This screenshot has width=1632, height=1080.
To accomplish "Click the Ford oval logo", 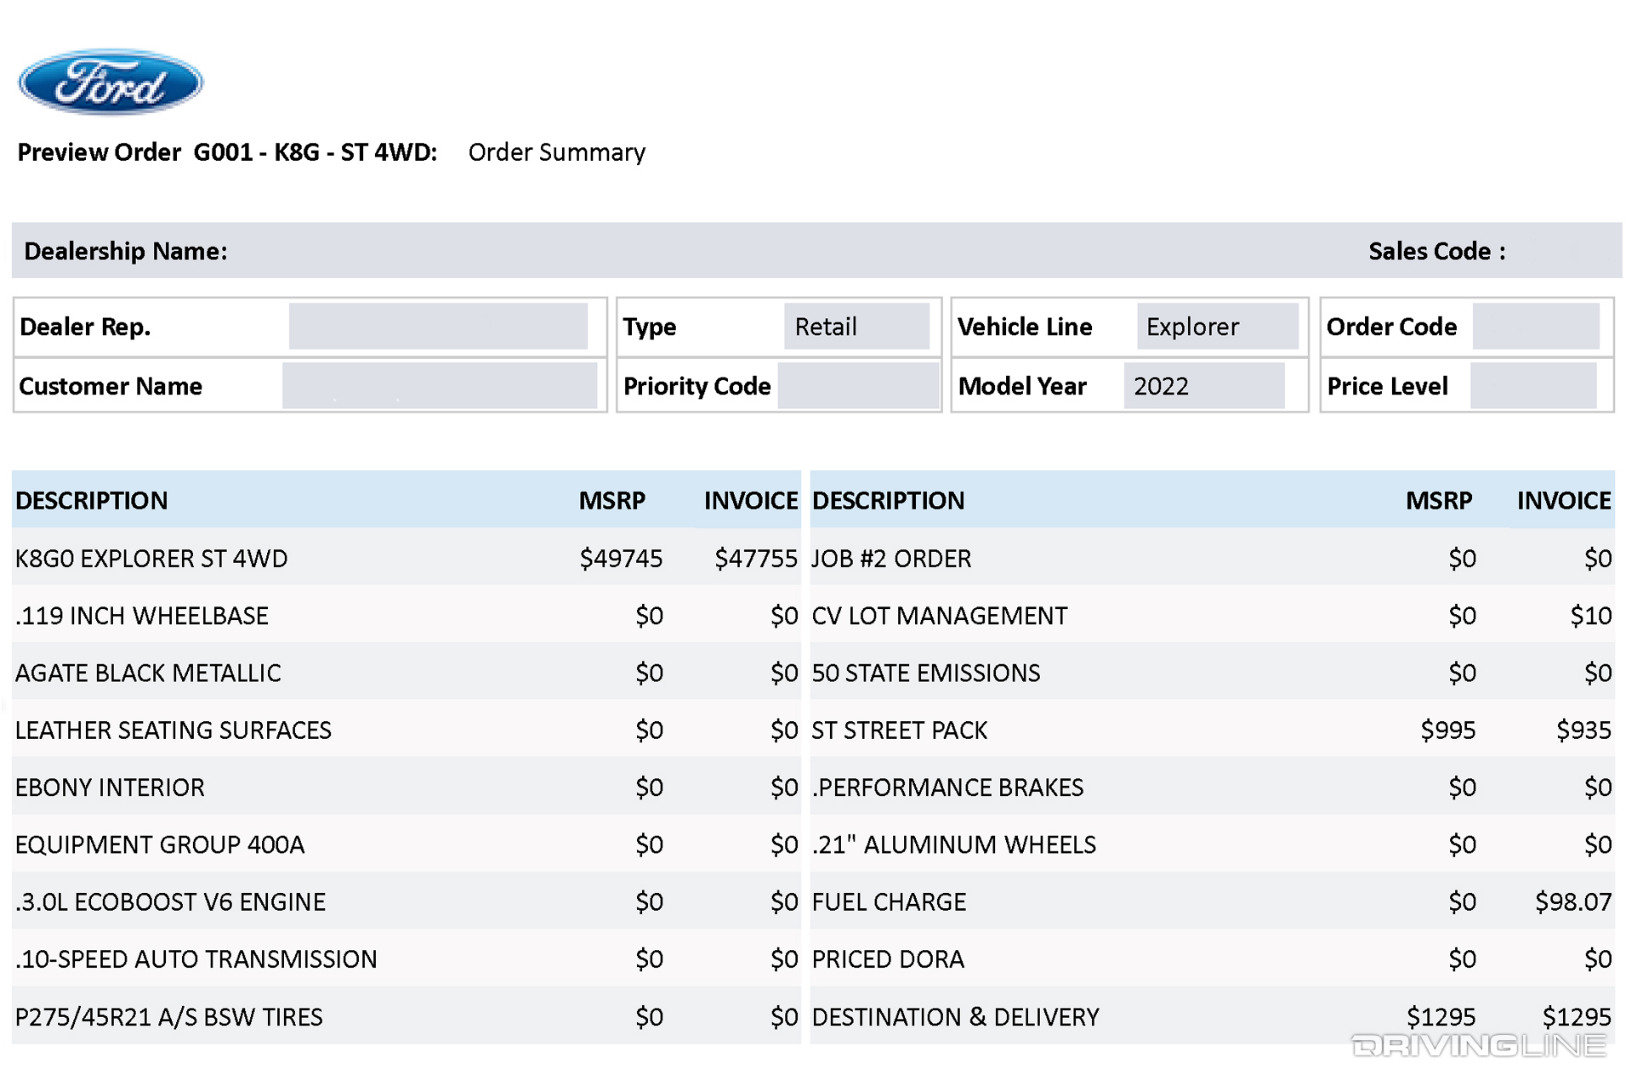I will click(110, 82).
